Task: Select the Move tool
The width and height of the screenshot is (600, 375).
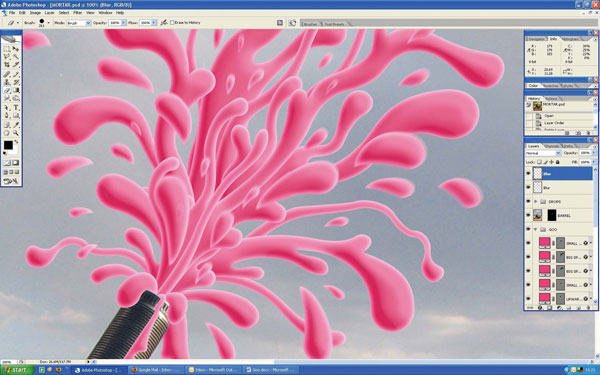Action: coord(16,49)
